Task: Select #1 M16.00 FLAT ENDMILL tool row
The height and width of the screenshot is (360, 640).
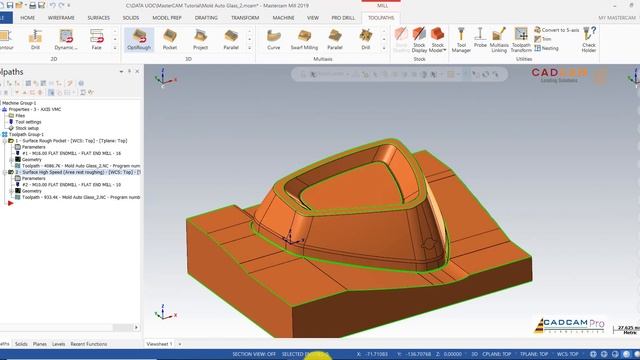Action: click(71, 153)
